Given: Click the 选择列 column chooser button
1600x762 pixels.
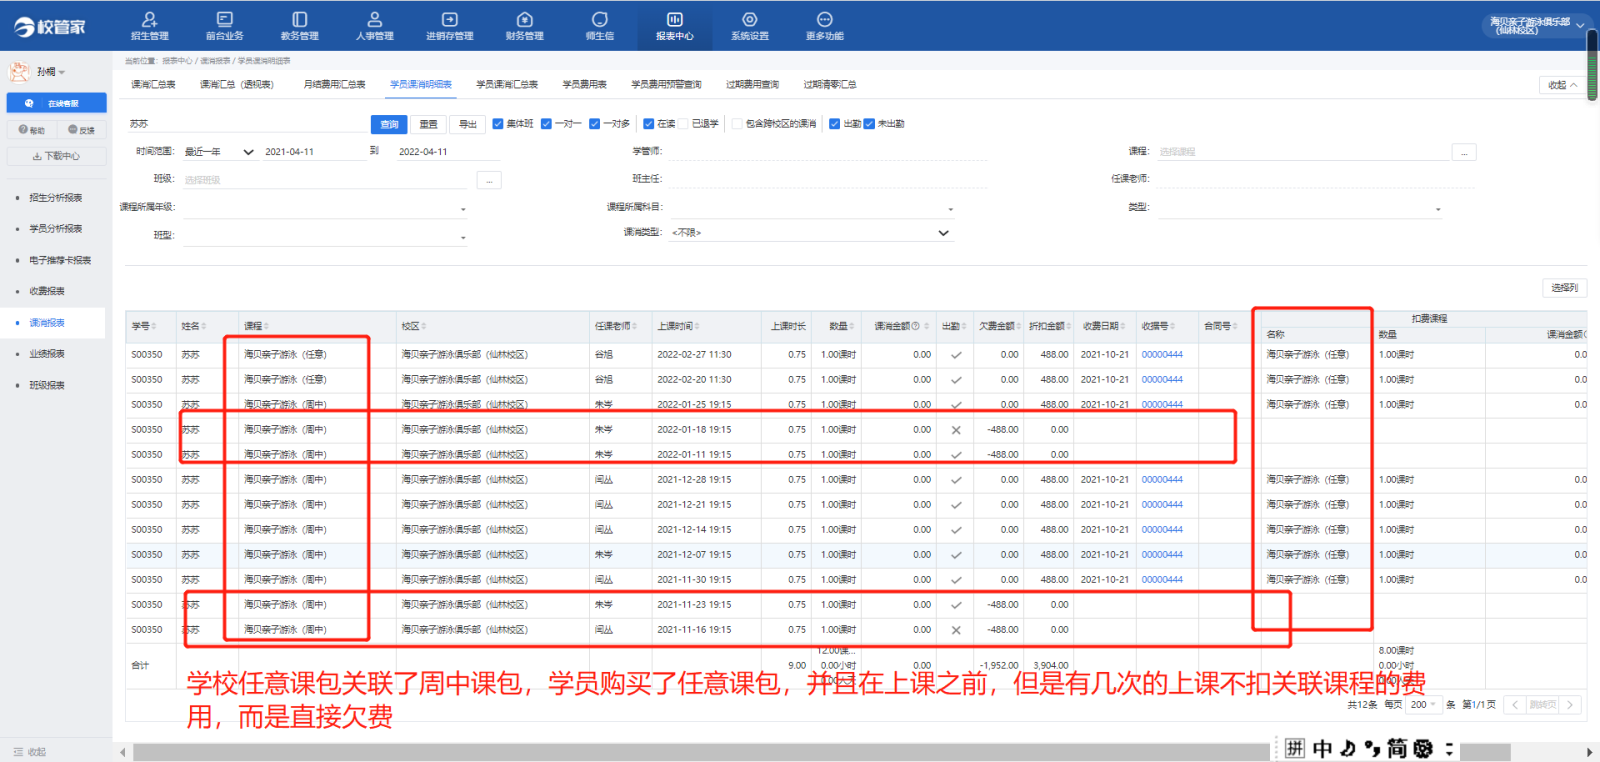Looking at the screenshot, I should 1564,288.
